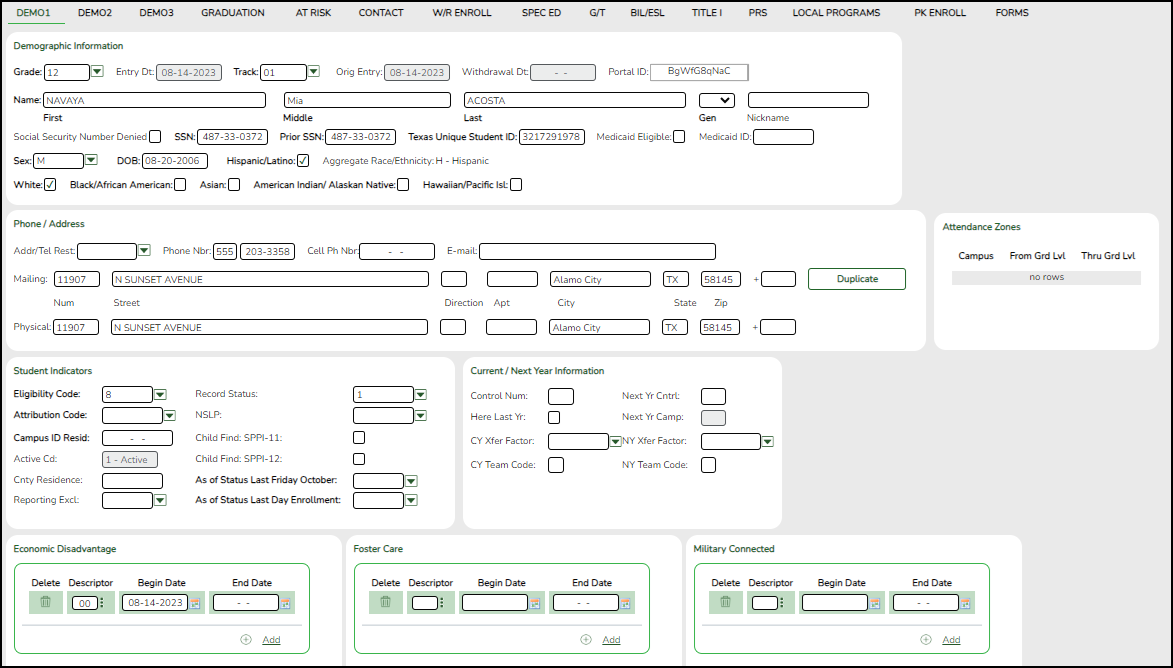Click the End Date calendar icon under Economic Disadvantage
Screen dimensions: 1173x668
284,602
